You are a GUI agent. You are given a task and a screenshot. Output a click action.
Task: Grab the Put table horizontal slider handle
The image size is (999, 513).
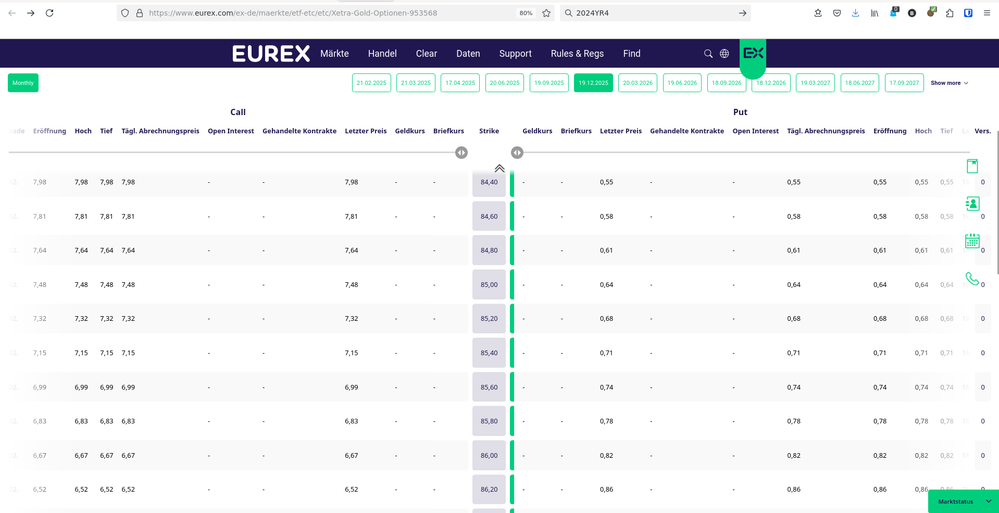517,152
